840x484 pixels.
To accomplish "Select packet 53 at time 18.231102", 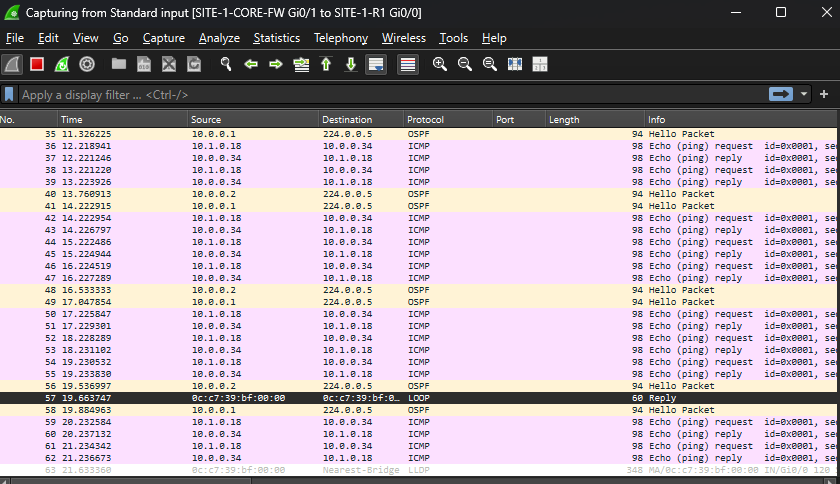I will 418,350.
